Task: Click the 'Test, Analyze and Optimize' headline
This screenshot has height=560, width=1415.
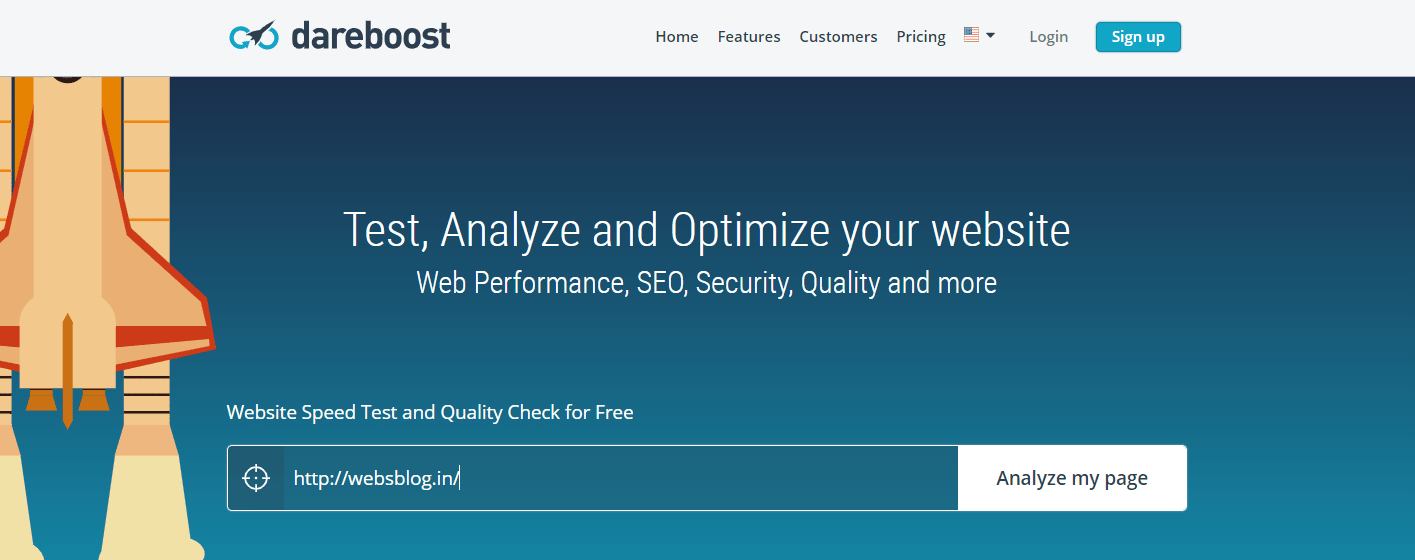Action: coord(707,230)
